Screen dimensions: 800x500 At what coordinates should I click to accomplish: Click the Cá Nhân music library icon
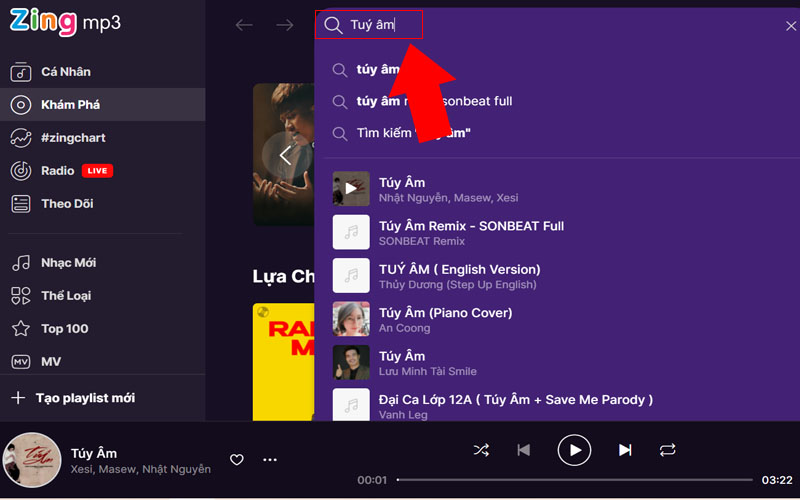20,72
